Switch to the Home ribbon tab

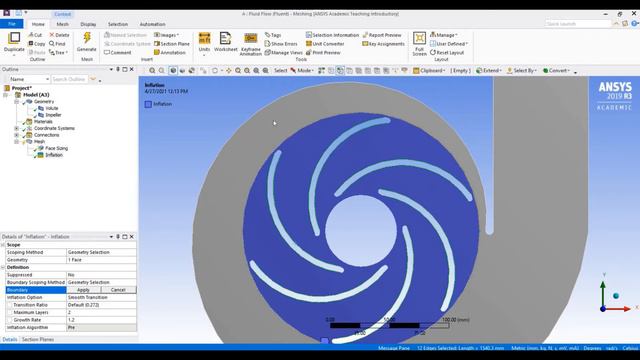38,24
